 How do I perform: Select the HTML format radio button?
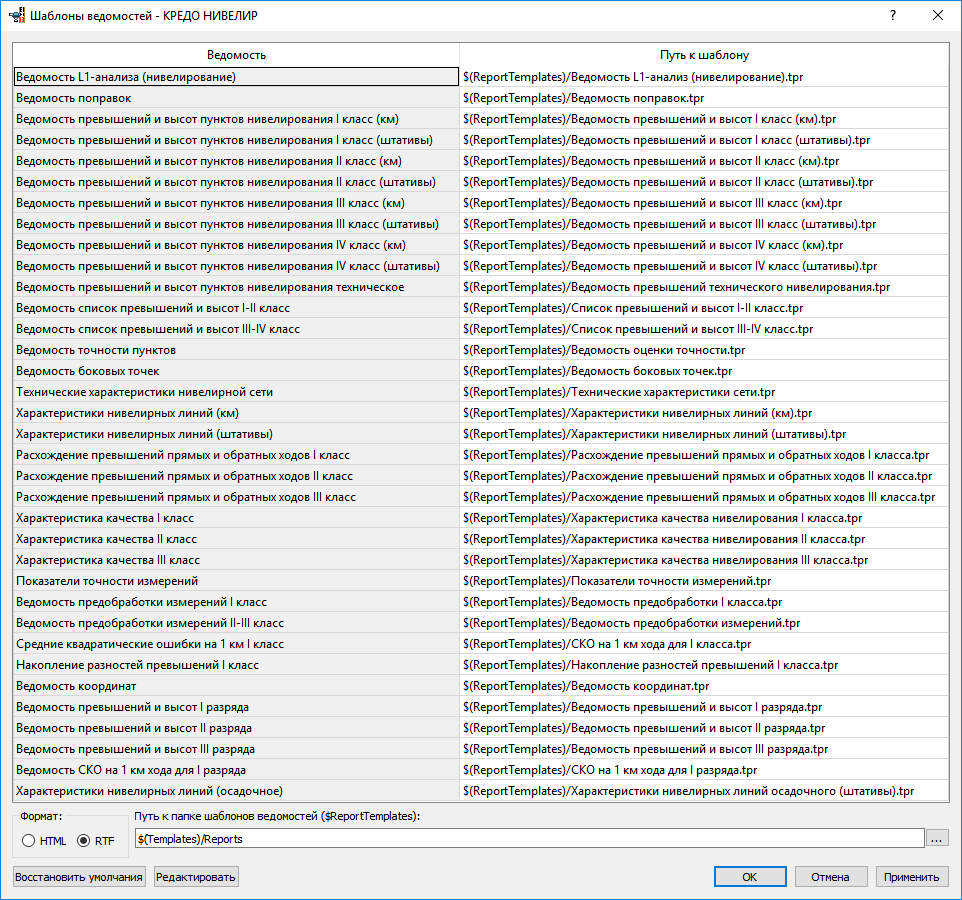tap(28, 841)
